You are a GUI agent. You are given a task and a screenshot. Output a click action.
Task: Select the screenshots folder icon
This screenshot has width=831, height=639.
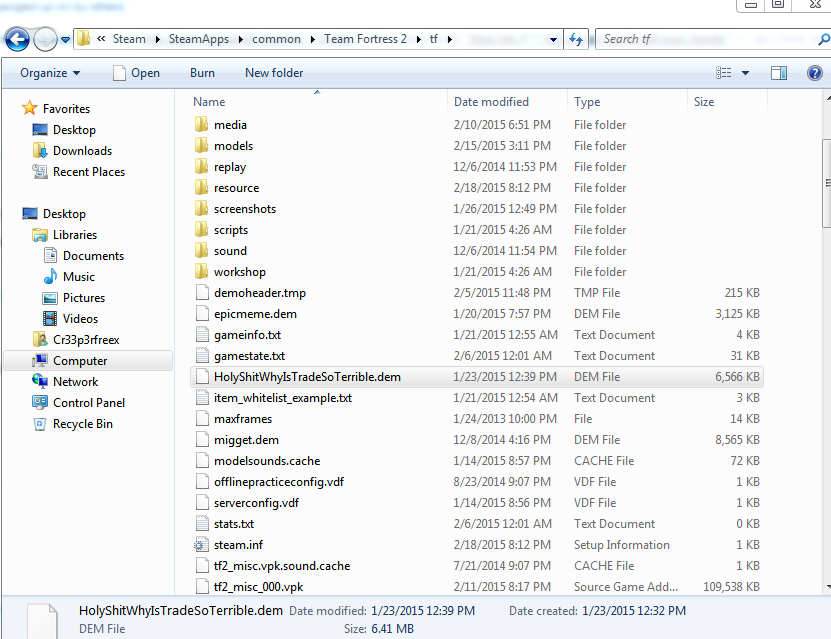pyautogui.click(x=201, y=209)
